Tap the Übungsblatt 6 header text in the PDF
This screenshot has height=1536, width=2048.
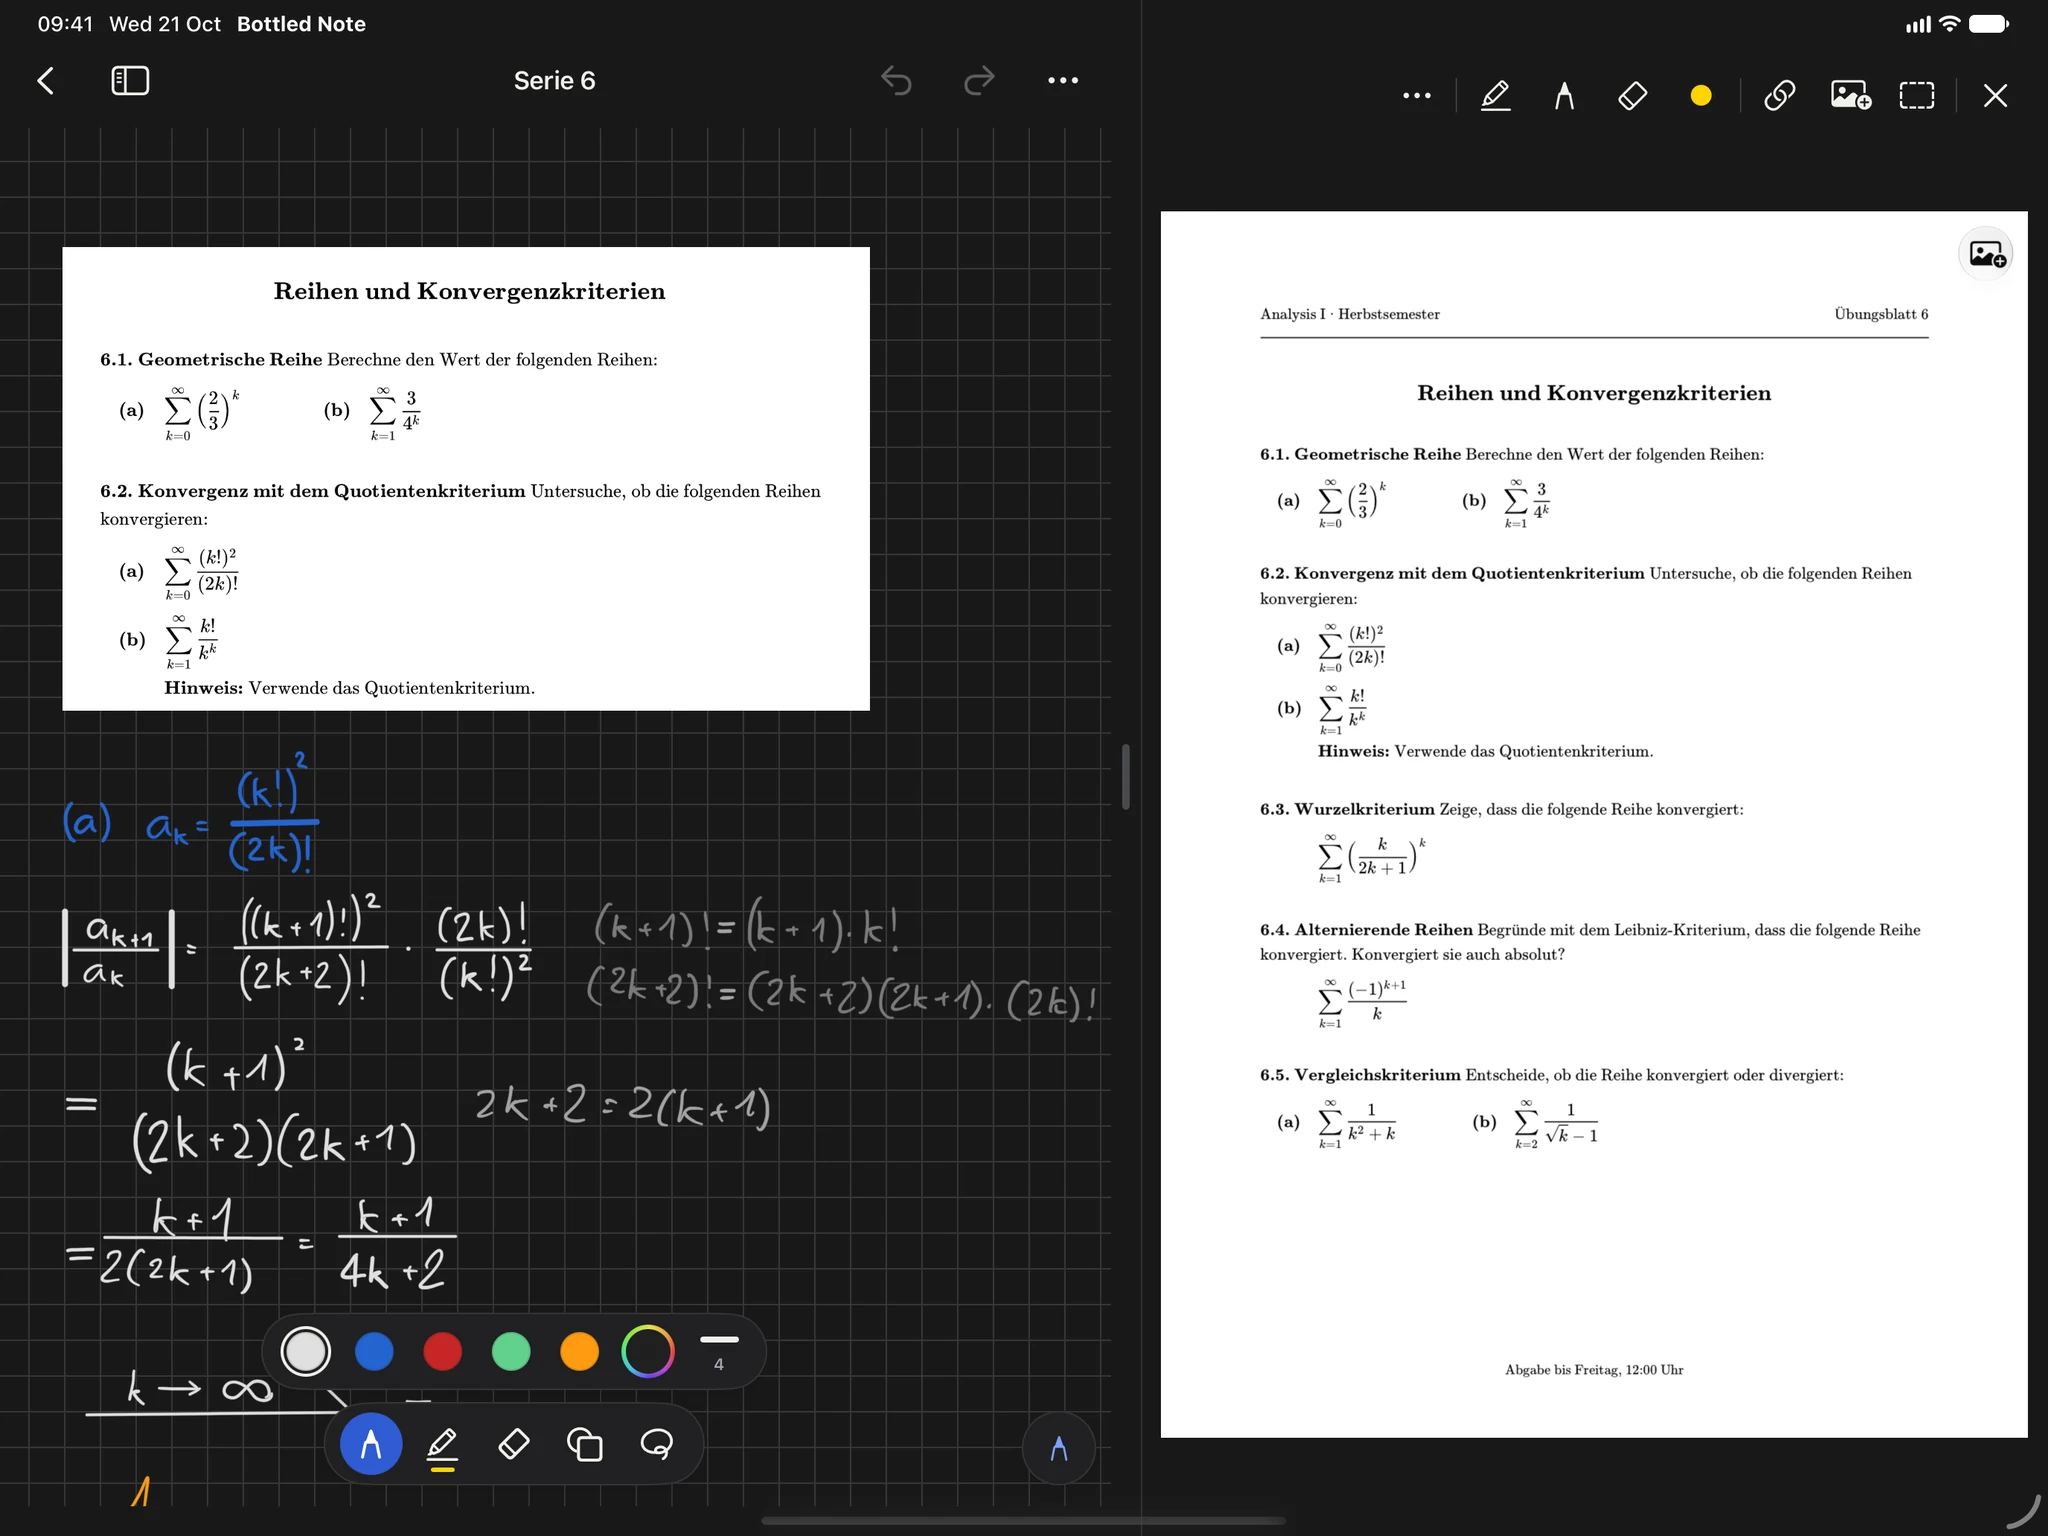pos(1881,314)
